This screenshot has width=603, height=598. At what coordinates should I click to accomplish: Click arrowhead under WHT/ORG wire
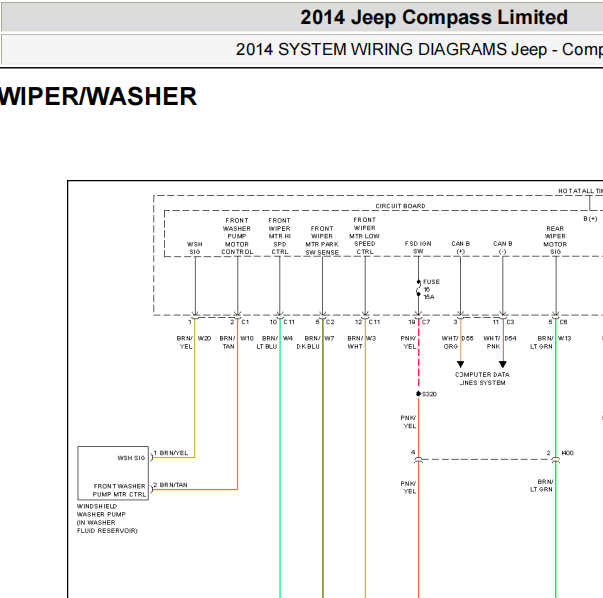(x=460, y=364)
